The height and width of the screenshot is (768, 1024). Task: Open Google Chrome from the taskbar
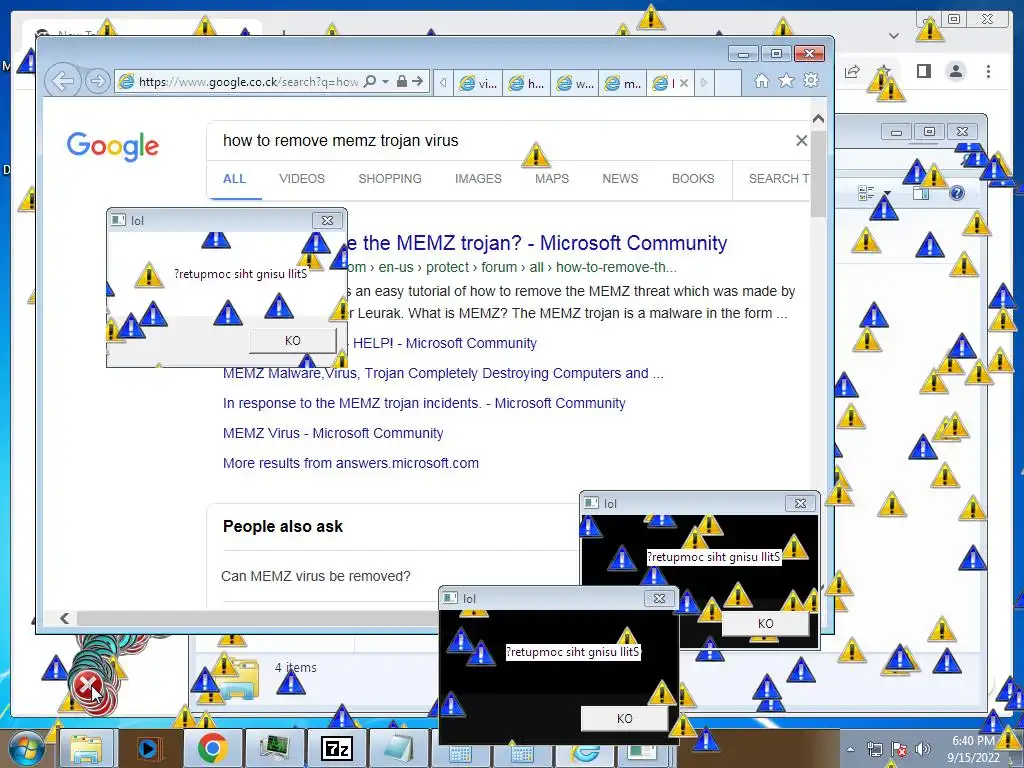click(x=212, y=749)
